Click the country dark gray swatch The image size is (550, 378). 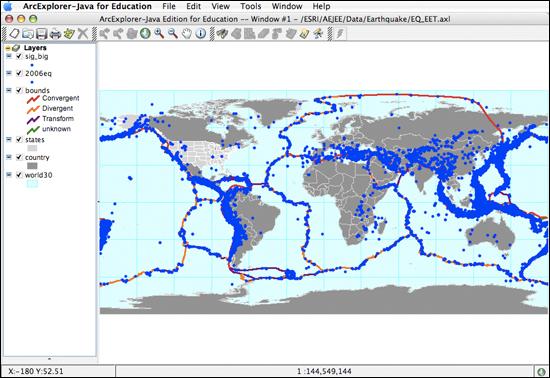(x=32, y=166)
